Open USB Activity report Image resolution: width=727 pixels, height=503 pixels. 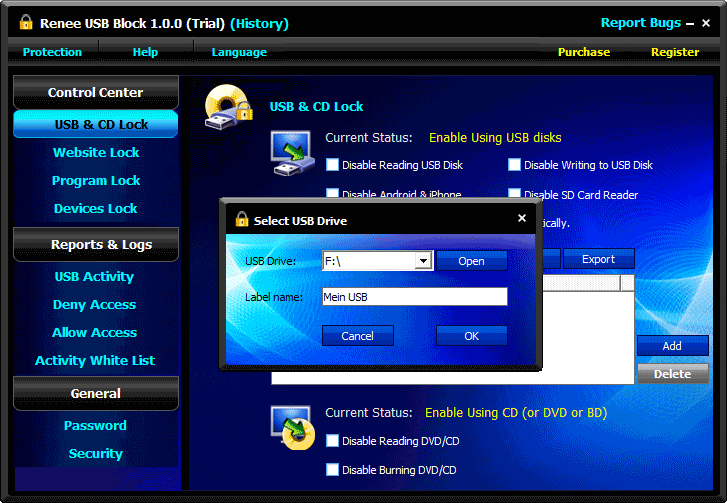click(94, 277)
